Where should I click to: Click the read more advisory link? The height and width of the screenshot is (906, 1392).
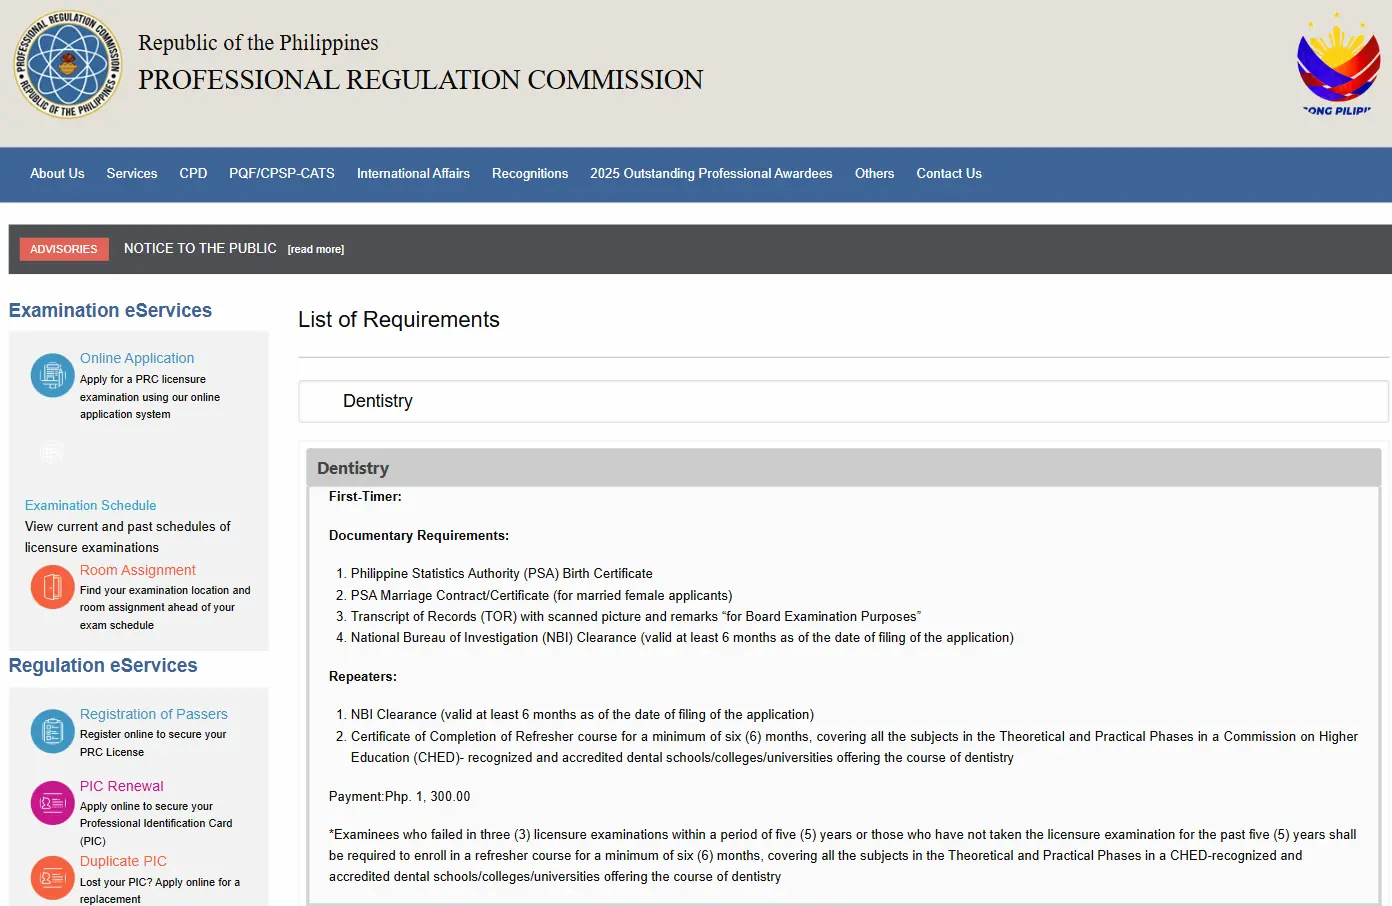[316, 249]
